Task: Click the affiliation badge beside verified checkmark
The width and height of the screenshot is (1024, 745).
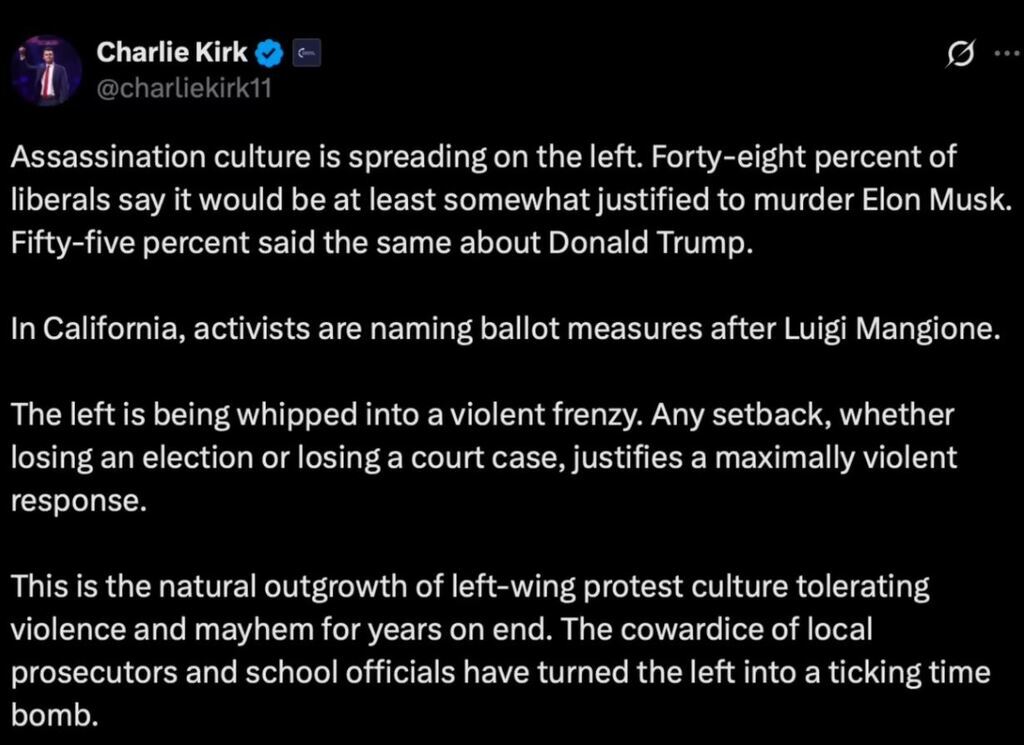Action: [x=305, y=51]
